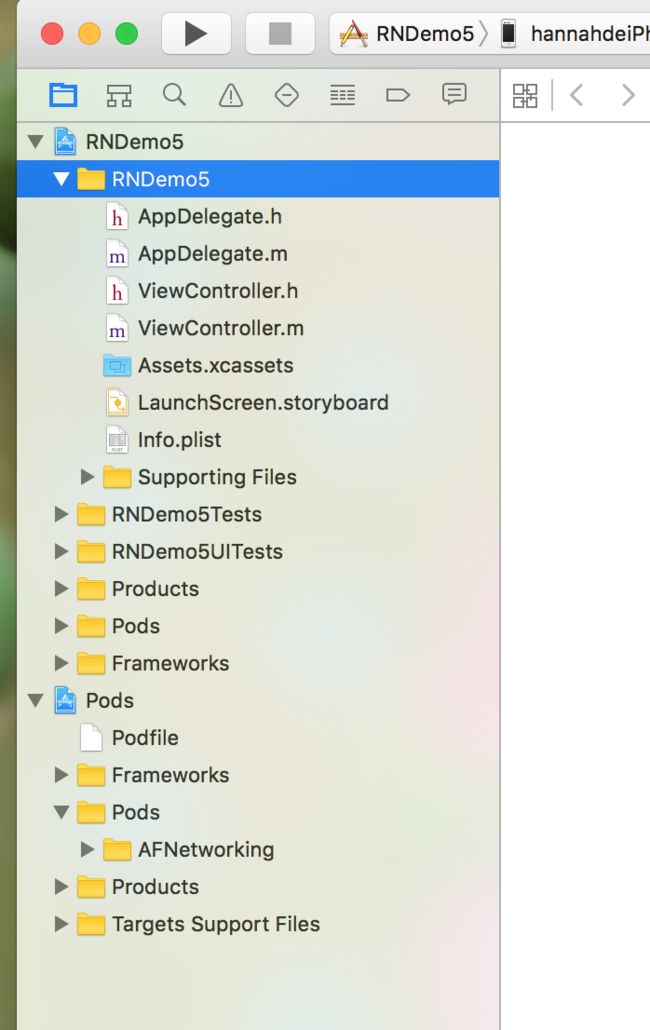Open the Debug navigator

tap(343, 95)
